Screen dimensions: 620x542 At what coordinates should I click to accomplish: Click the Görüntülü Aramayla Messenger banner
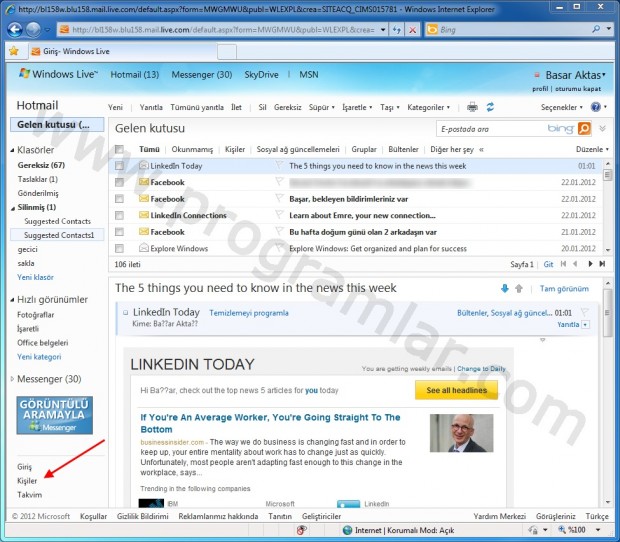(x=55, y=415)
